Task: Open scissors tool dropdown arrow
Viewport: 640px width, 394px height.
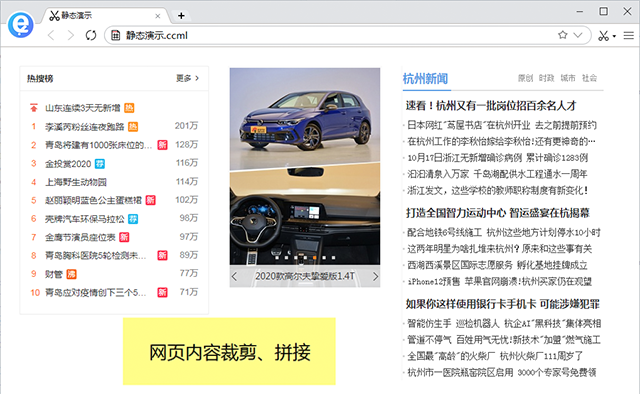Action: point(614,36)
